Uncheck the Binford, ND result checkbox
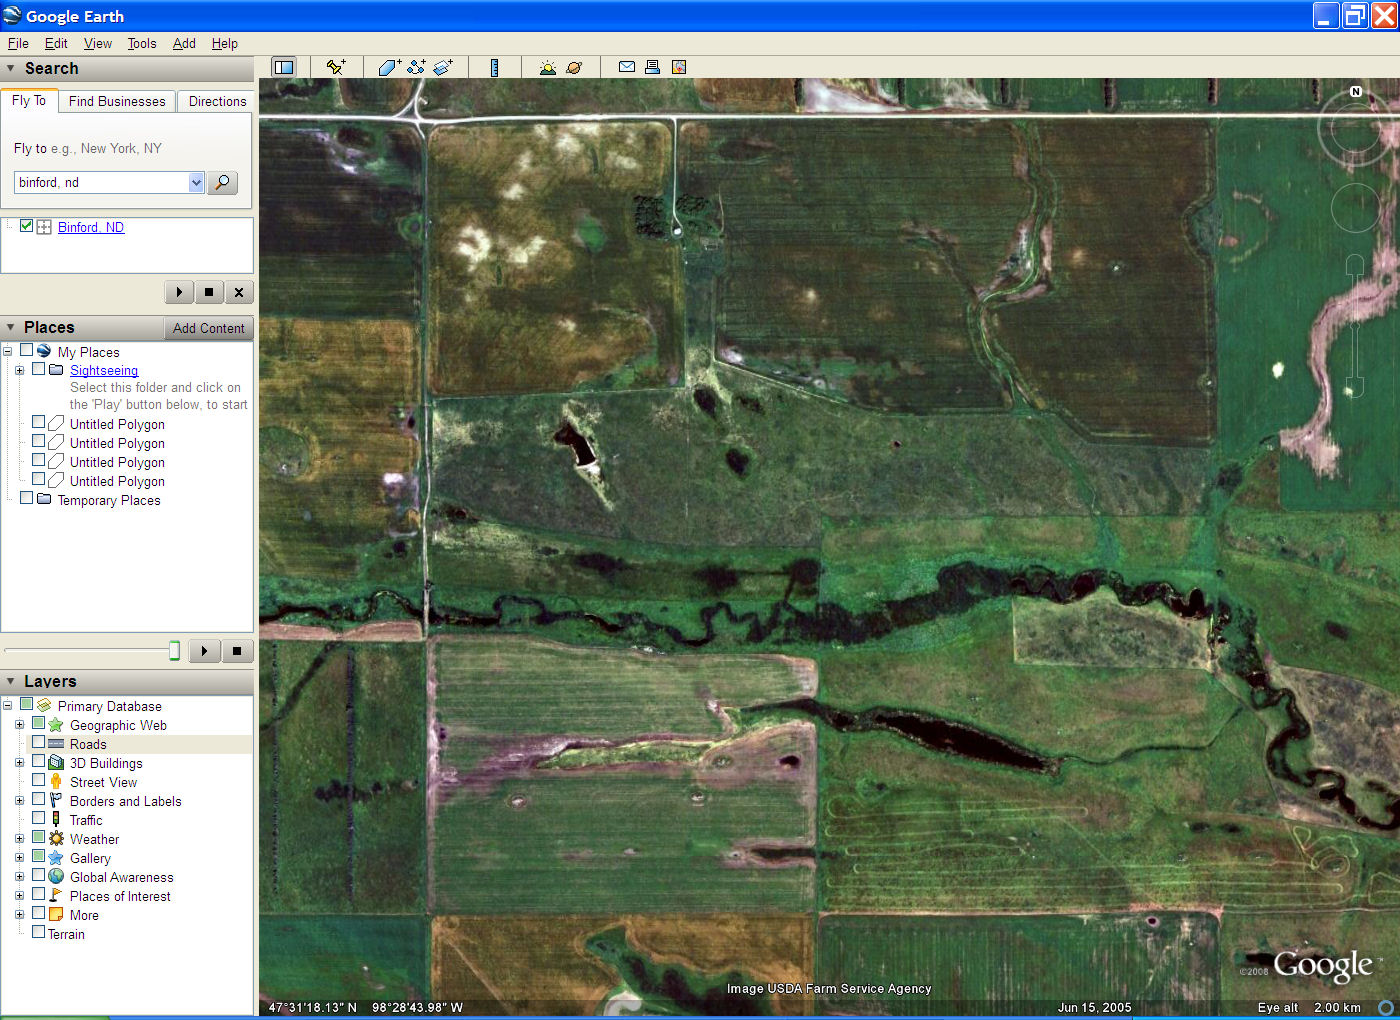 [26, 226]
